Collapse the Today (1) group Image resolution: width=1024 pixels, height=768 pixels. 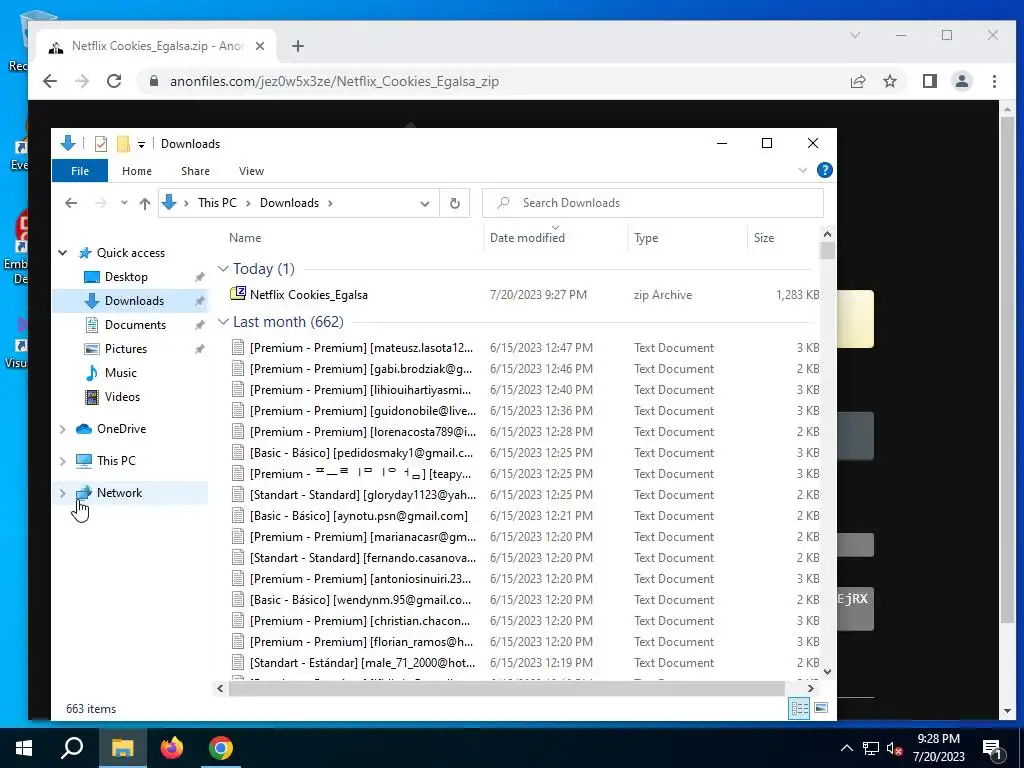point(223,269)
